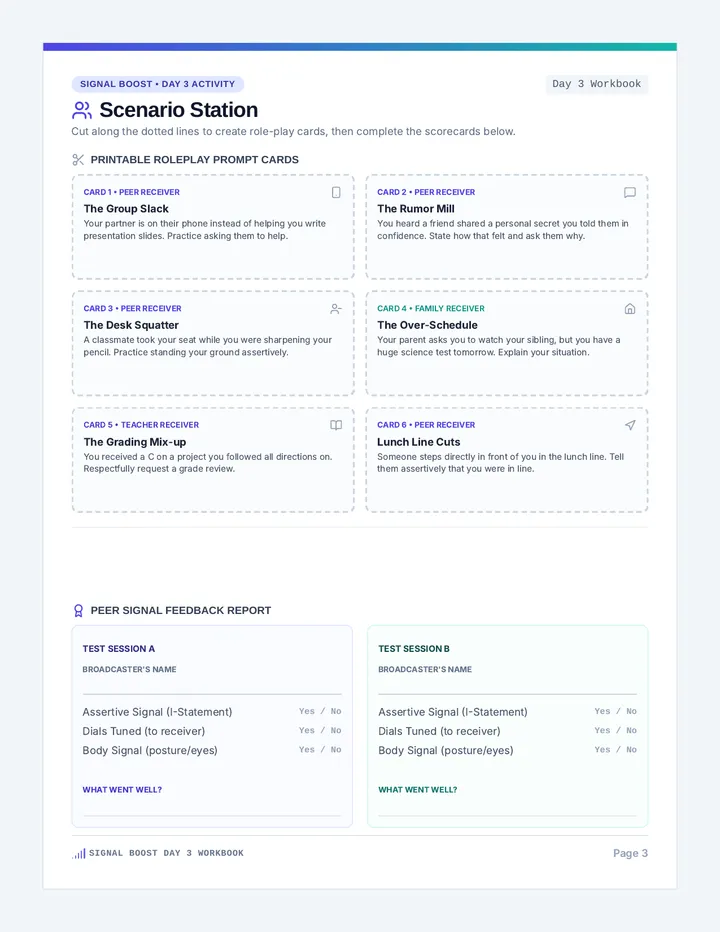Image resolution: width=720 pixels, height=932 pixels.
Task: Click the paper plane icon on Lunch Line Cuts card
Action: click(x=630, y=425)
